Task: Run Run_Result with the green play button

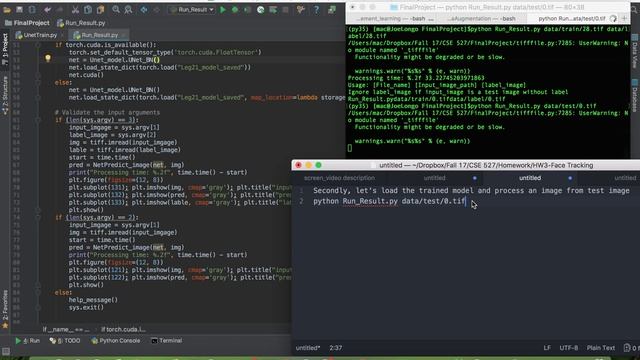Action: point(223,9)
